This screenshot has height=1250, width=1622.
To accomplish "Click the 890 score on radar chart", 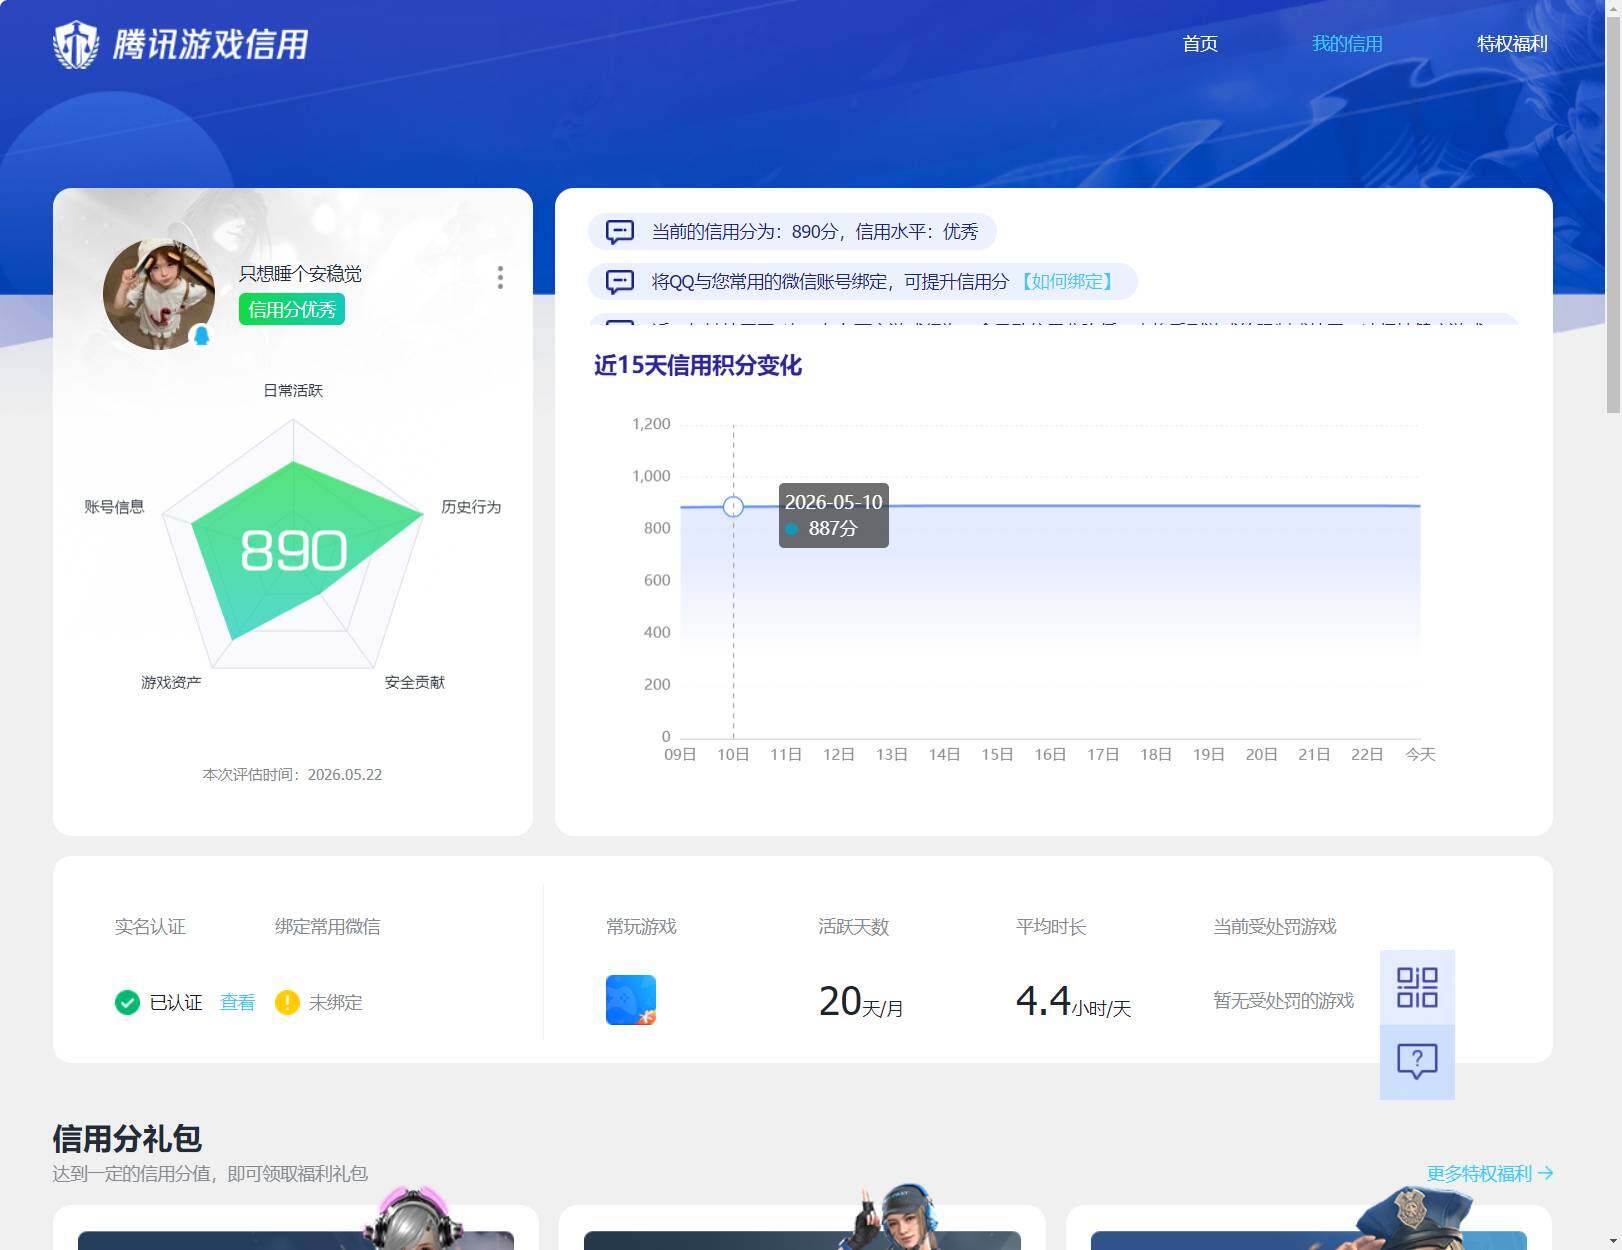I will pos(293,551).
